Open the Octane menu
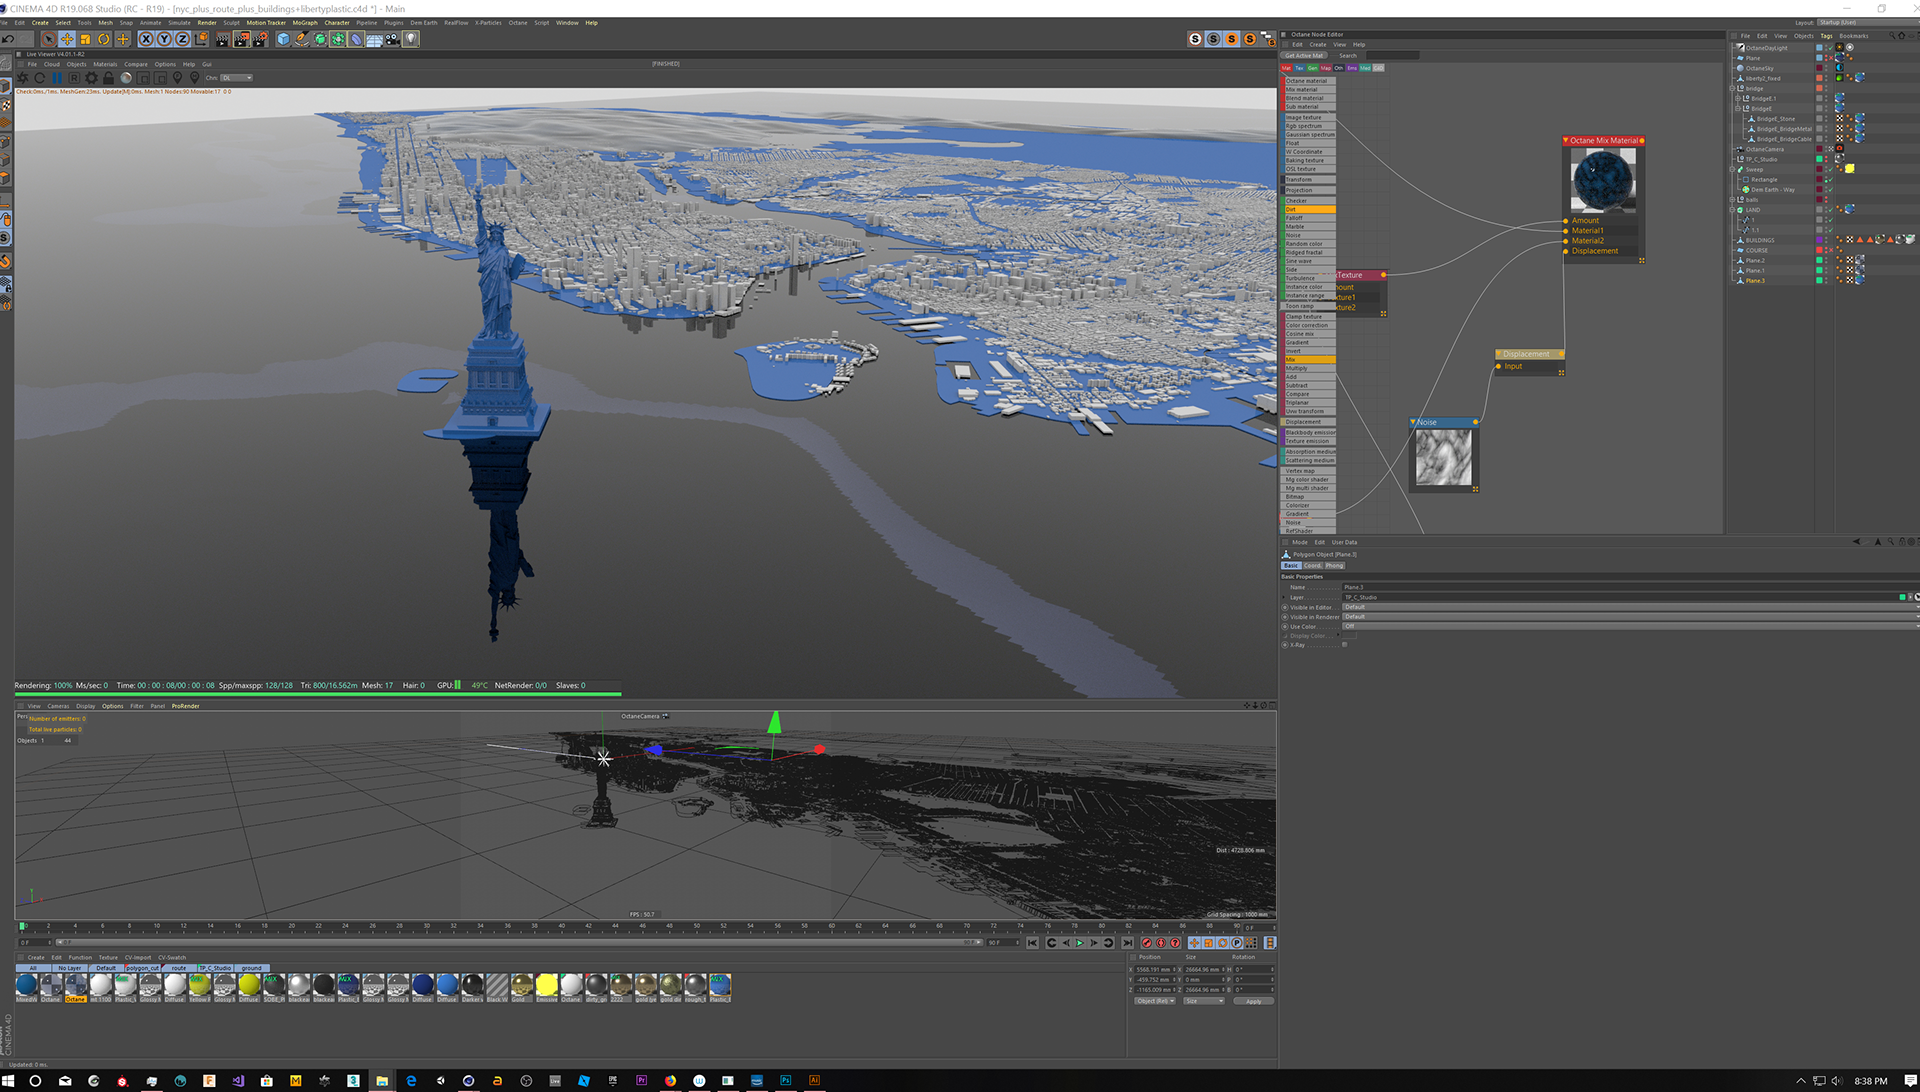1920x1092 pixels. [518, 22]
